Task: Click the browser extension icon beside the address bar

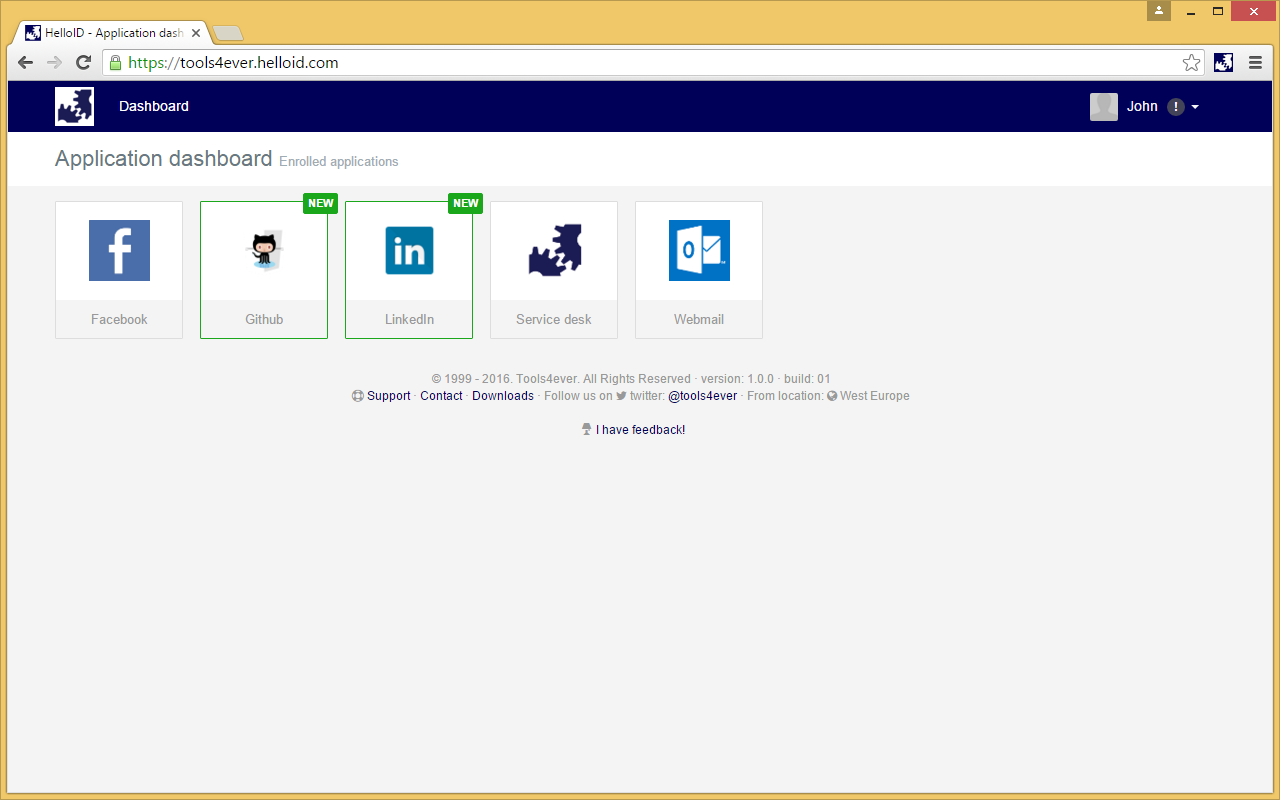Action: pyautogui.click(x=1223, y=62)
